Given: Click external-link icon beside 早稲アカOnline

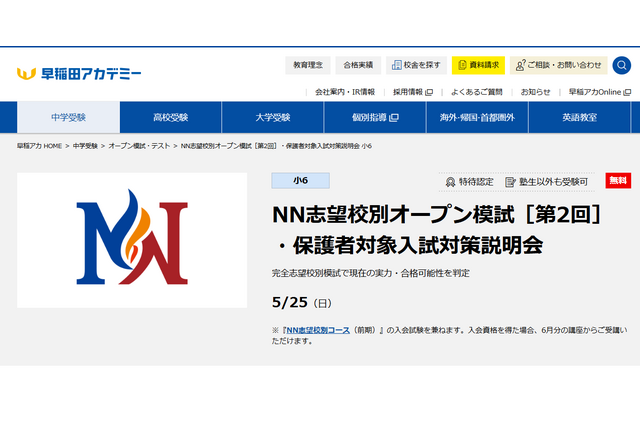Looking at the screenshot, I should tap(627, 92).
